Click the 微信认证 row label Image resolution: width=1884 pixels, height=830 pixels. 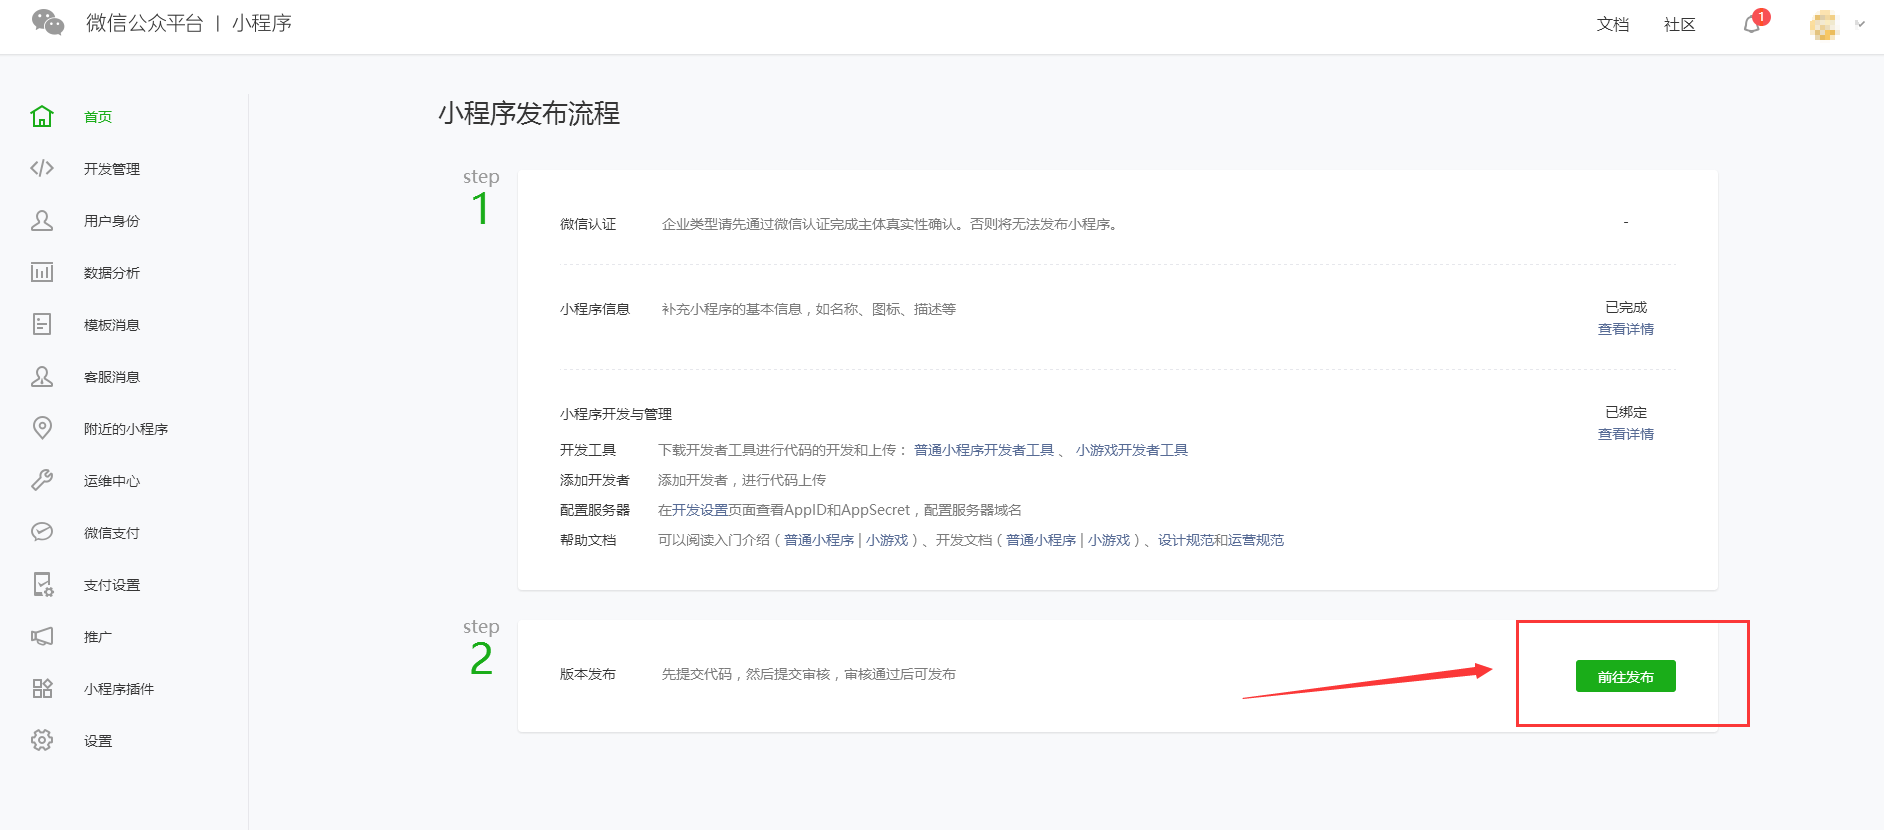[x=588, y=224]
